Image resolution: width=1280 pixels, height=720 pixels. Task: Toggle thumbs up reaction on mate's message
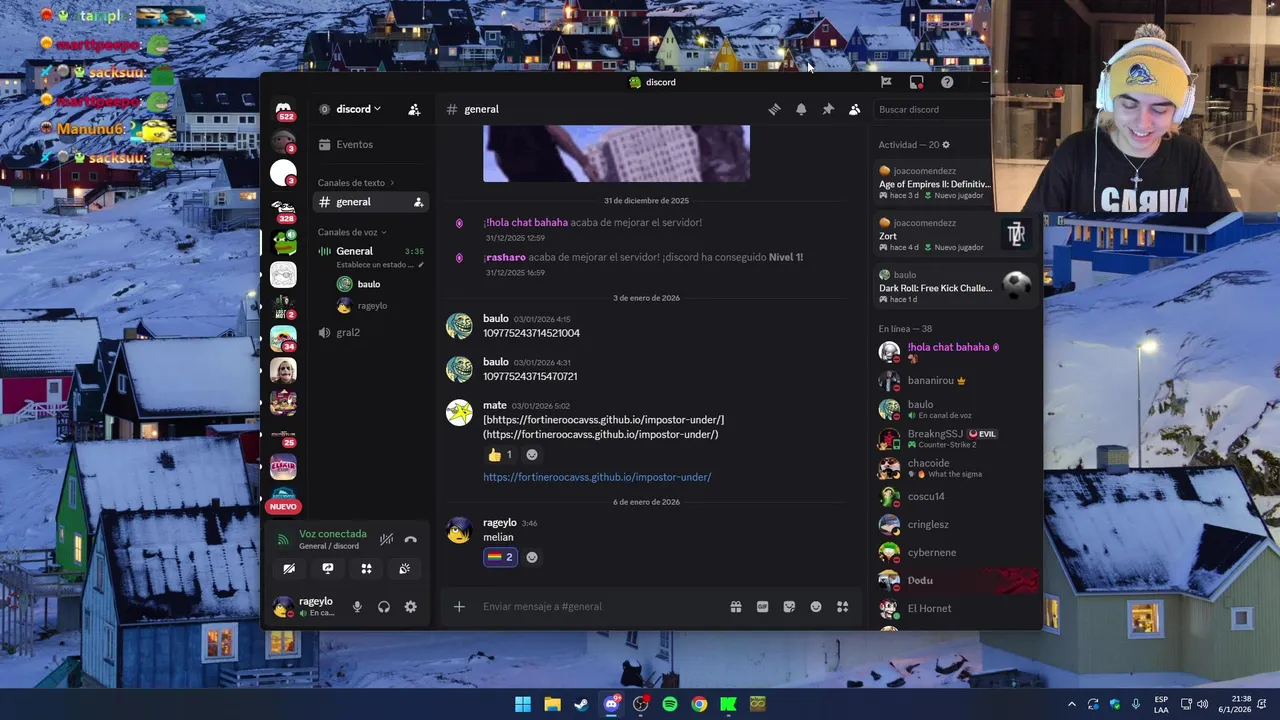click(500, 454)
